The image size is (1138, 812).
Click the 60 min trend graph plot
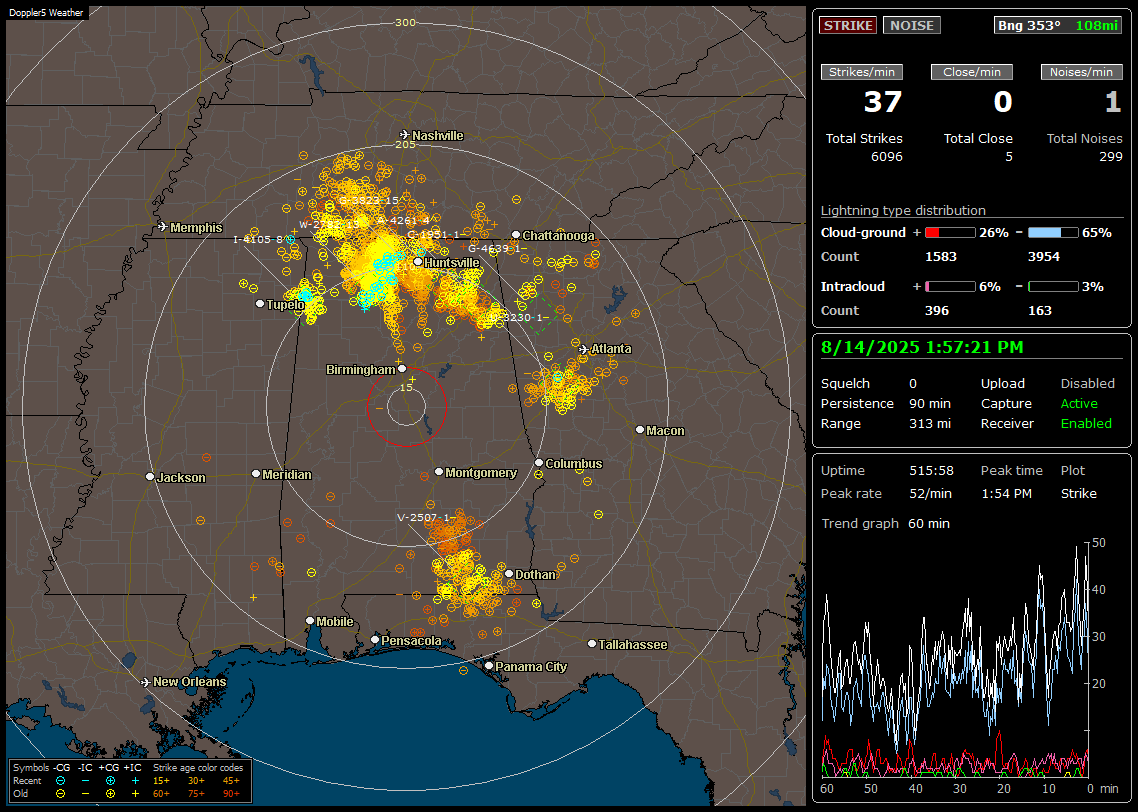[955, 659]
